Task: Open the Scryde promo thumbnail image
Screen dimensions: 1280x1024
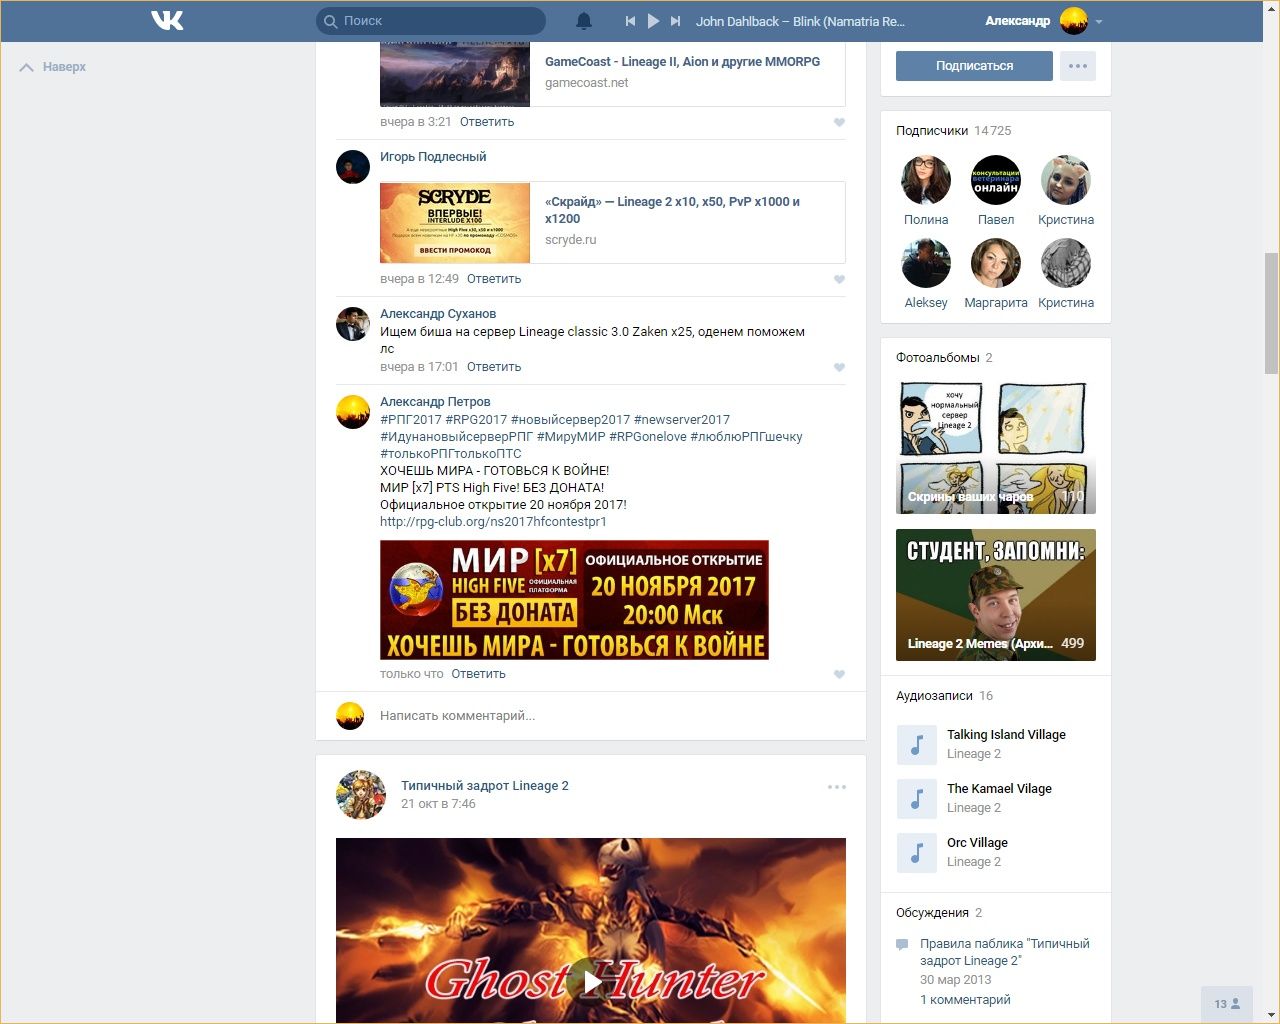Action: pyautogui.click(x=455, y=222)
